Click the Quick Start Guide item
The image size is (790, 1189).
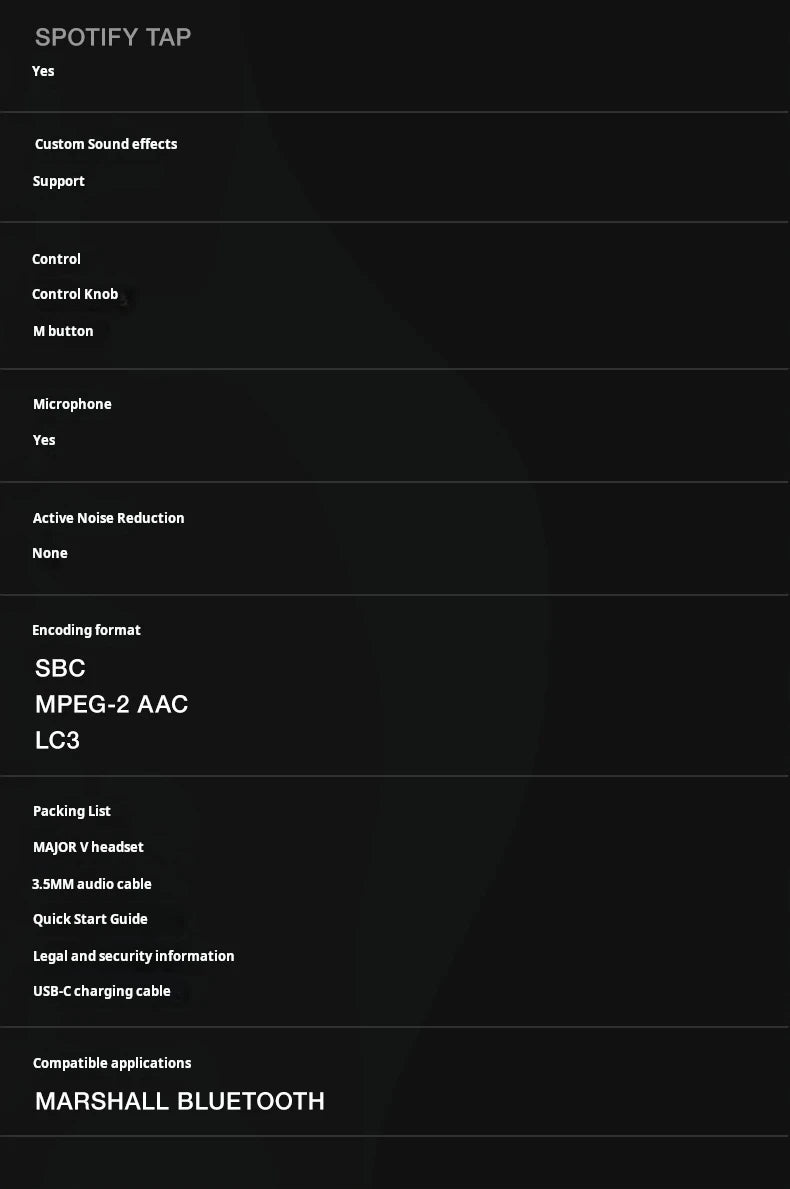click(x=90, y=919)
